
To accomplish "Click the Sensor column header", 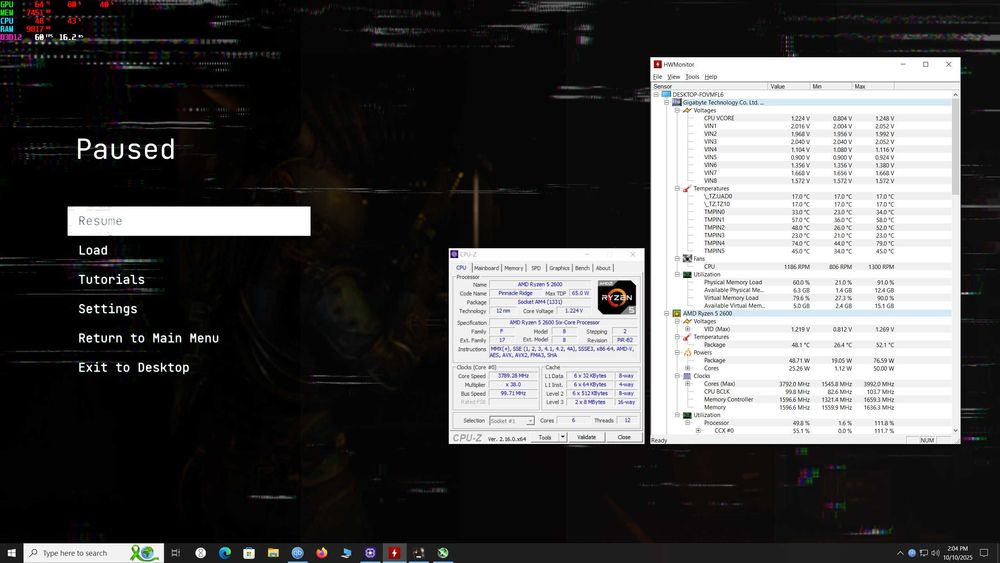I will click(x=709, y=86).
